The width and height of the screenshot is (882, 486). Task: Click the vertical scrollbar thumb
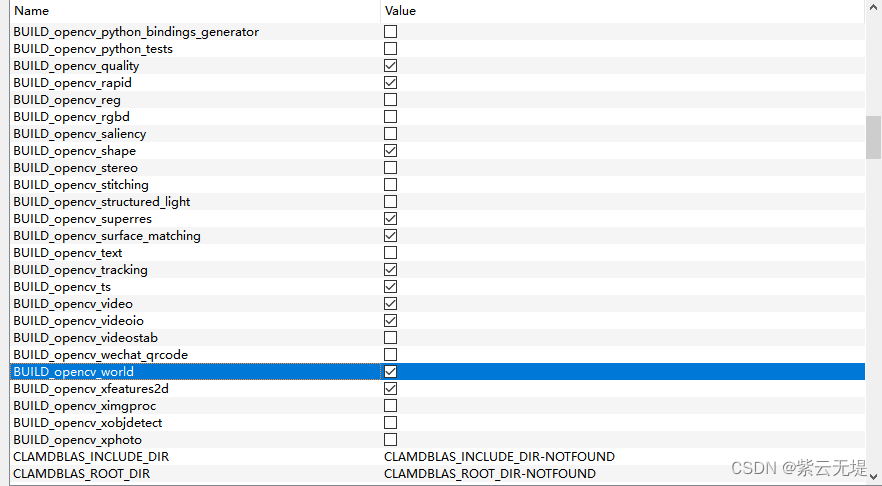(x=873, y=137)
